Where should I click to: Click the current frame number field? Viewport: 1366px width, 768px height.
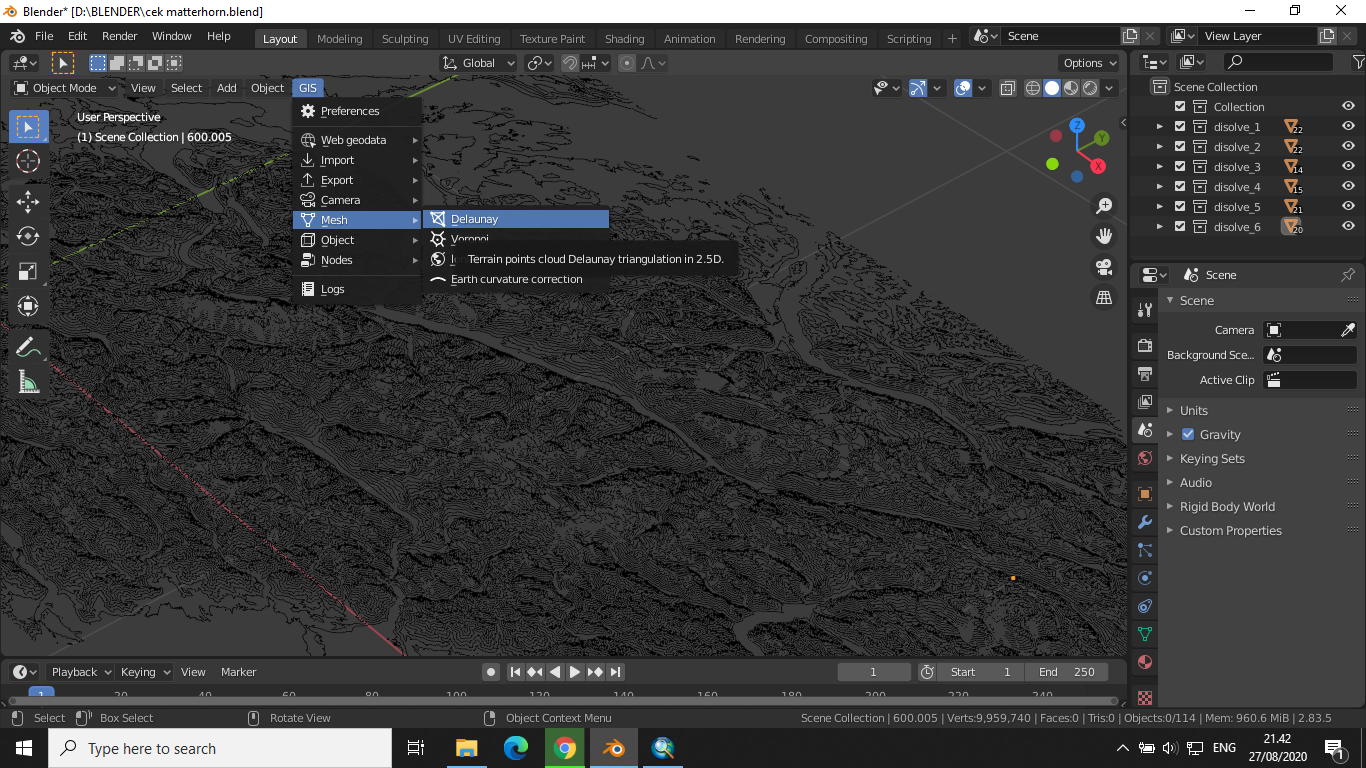click(874, 672)
